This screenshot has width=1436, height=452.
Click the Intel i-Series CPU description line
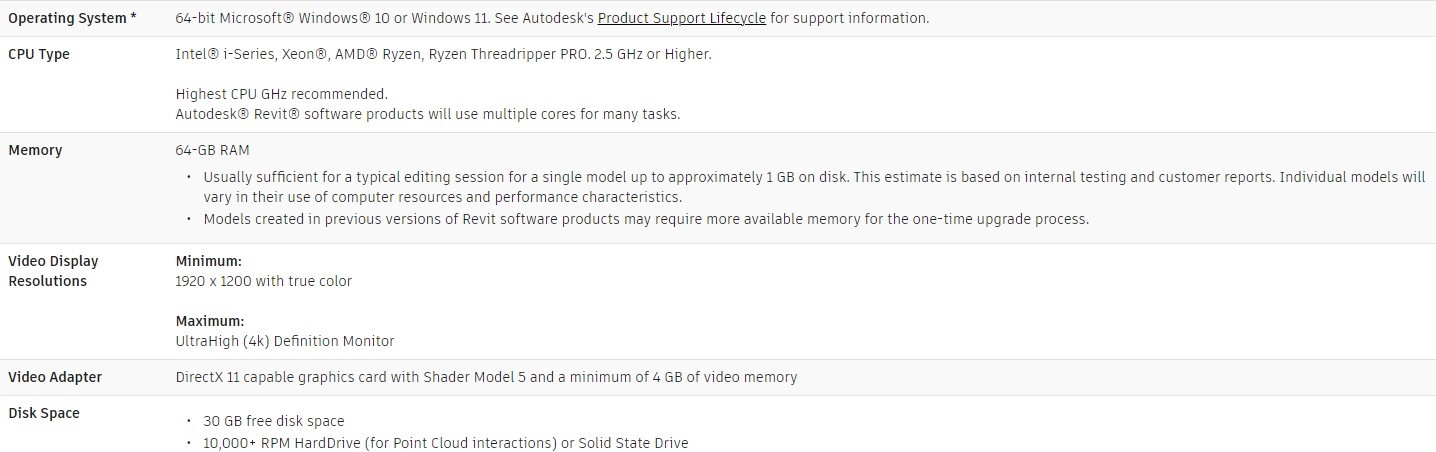(443, 54)
